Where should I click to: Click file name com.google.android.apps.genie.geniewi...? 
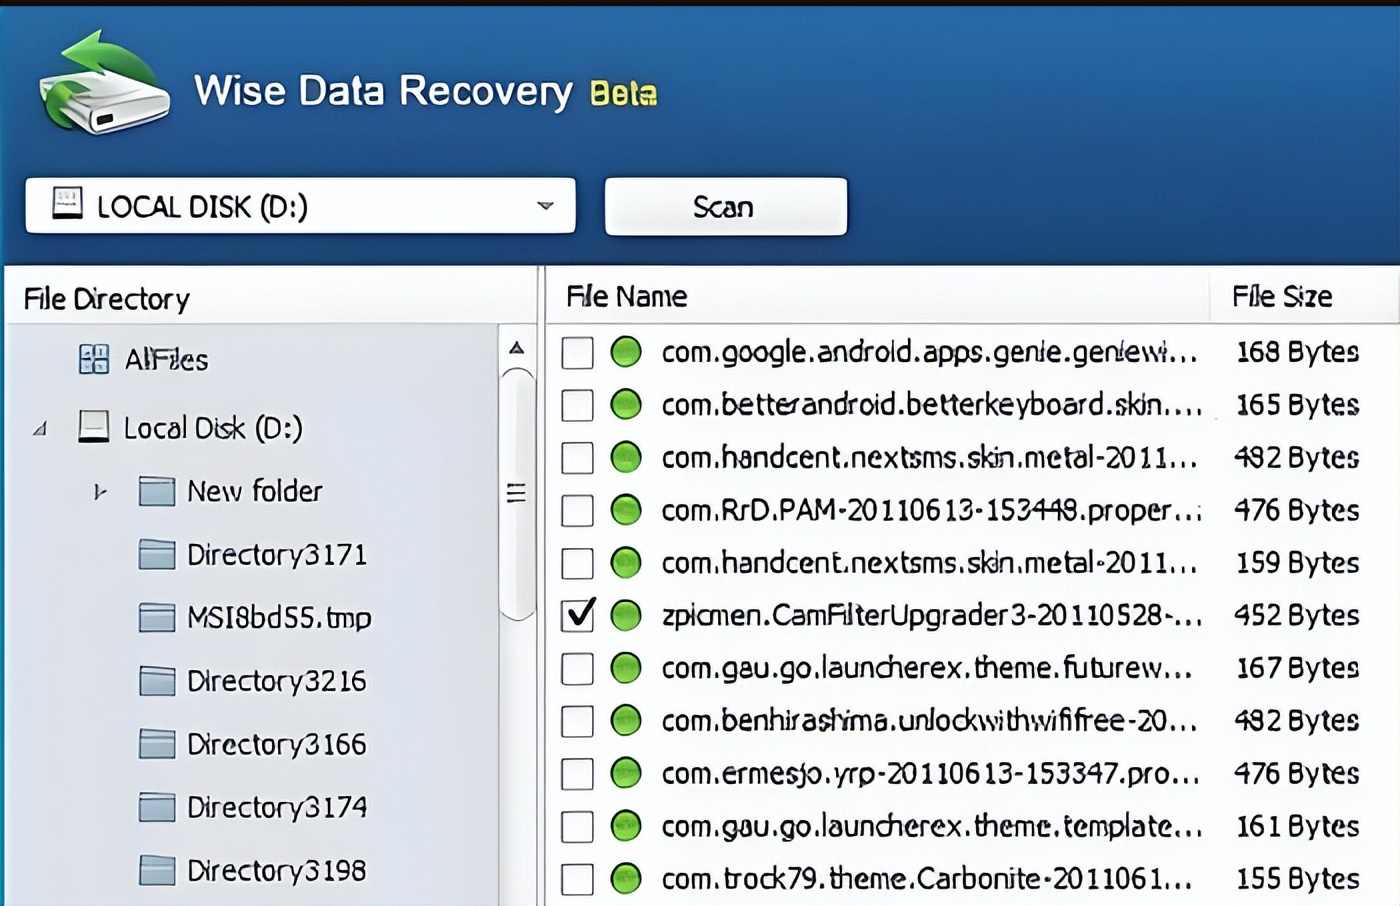929,352
